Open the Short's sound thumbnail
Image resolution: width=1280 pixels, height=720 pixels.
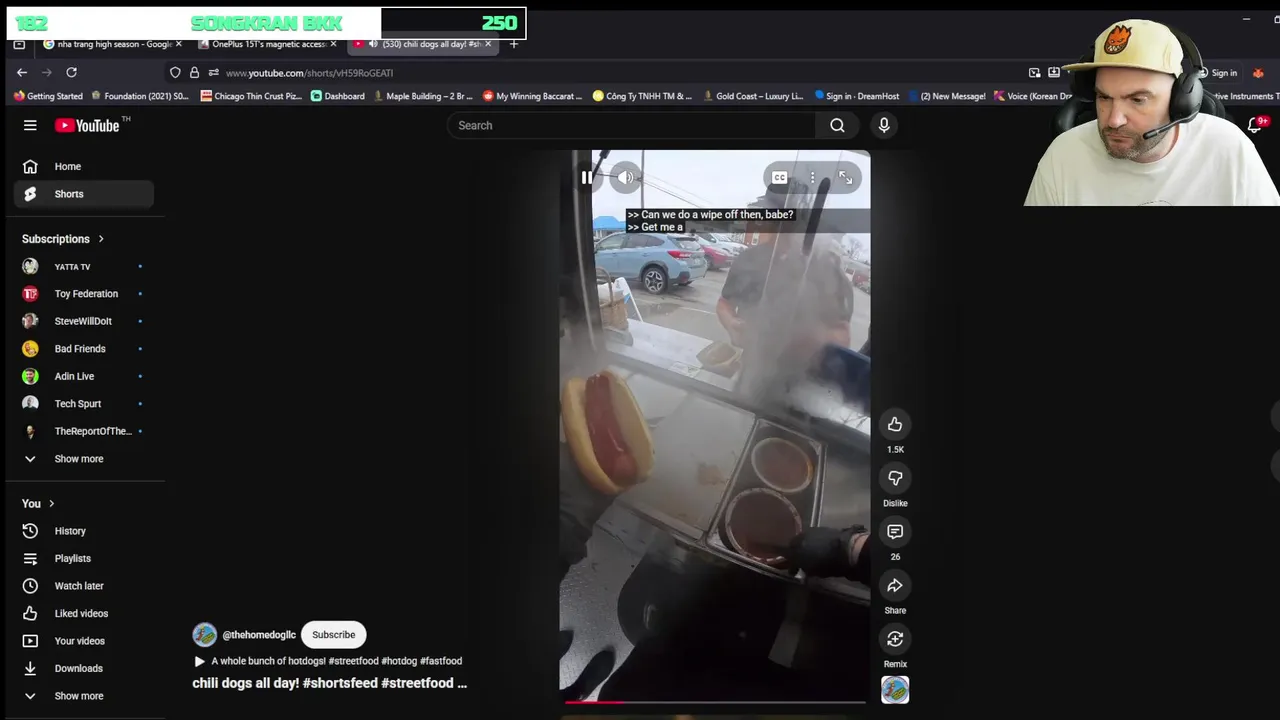pyautogui.click(x=895, y=690)
